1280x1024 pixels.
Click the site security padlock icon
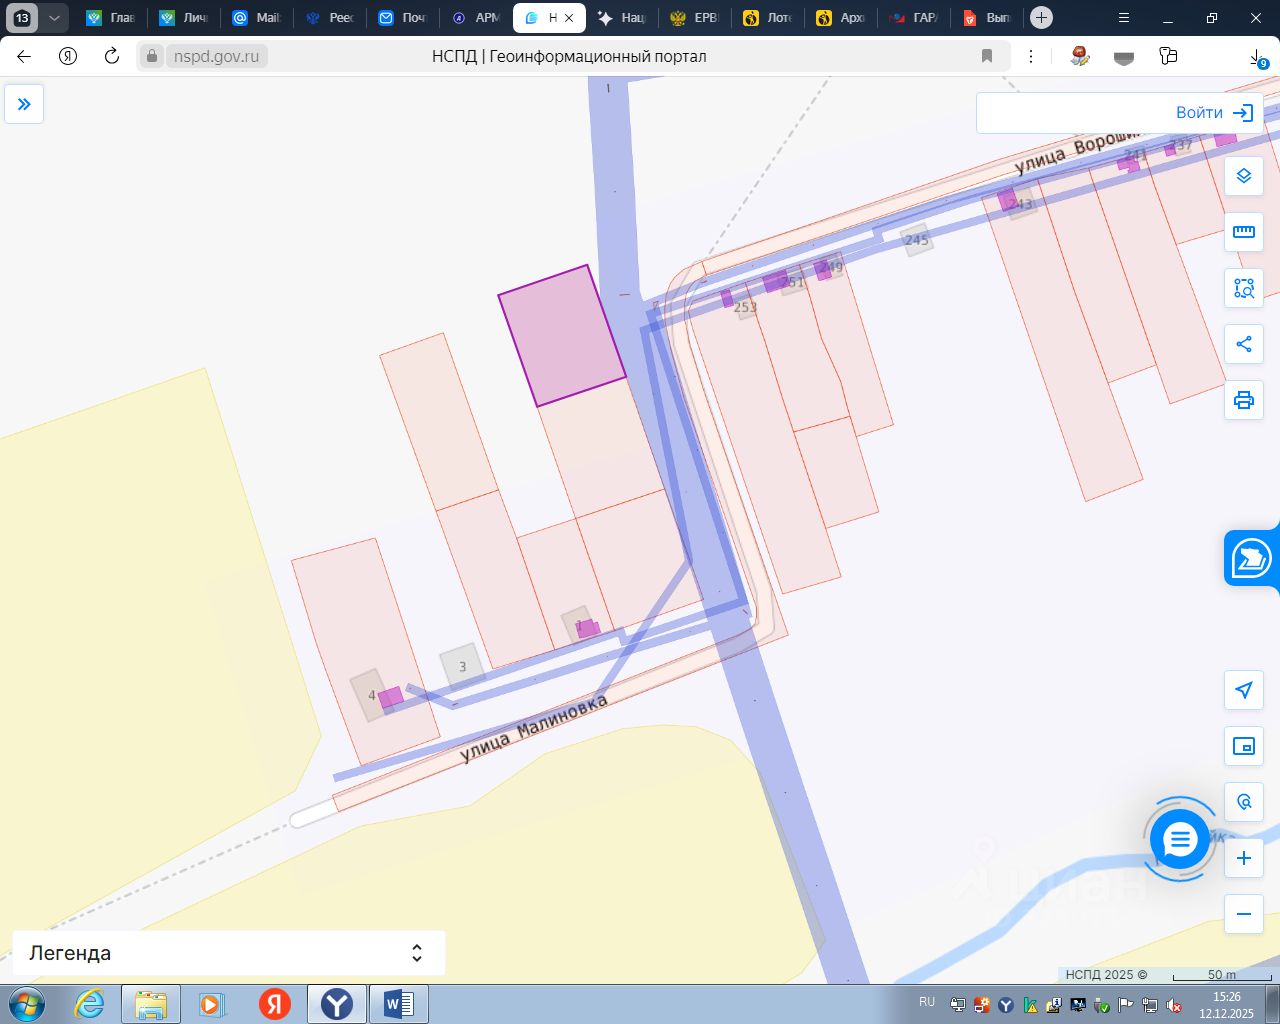151,57
